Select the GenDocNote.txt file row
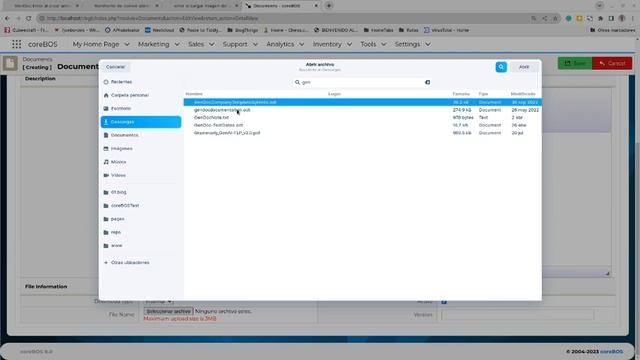 tap(362, 118)
